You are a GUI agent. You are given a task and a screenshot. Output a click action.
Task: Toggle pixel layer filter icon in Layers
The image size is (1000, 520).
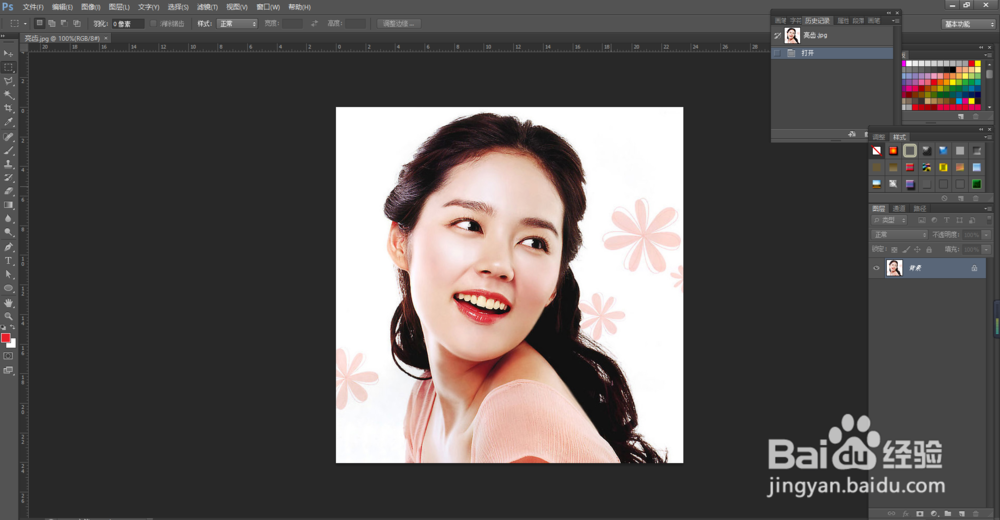coord(922,220)
